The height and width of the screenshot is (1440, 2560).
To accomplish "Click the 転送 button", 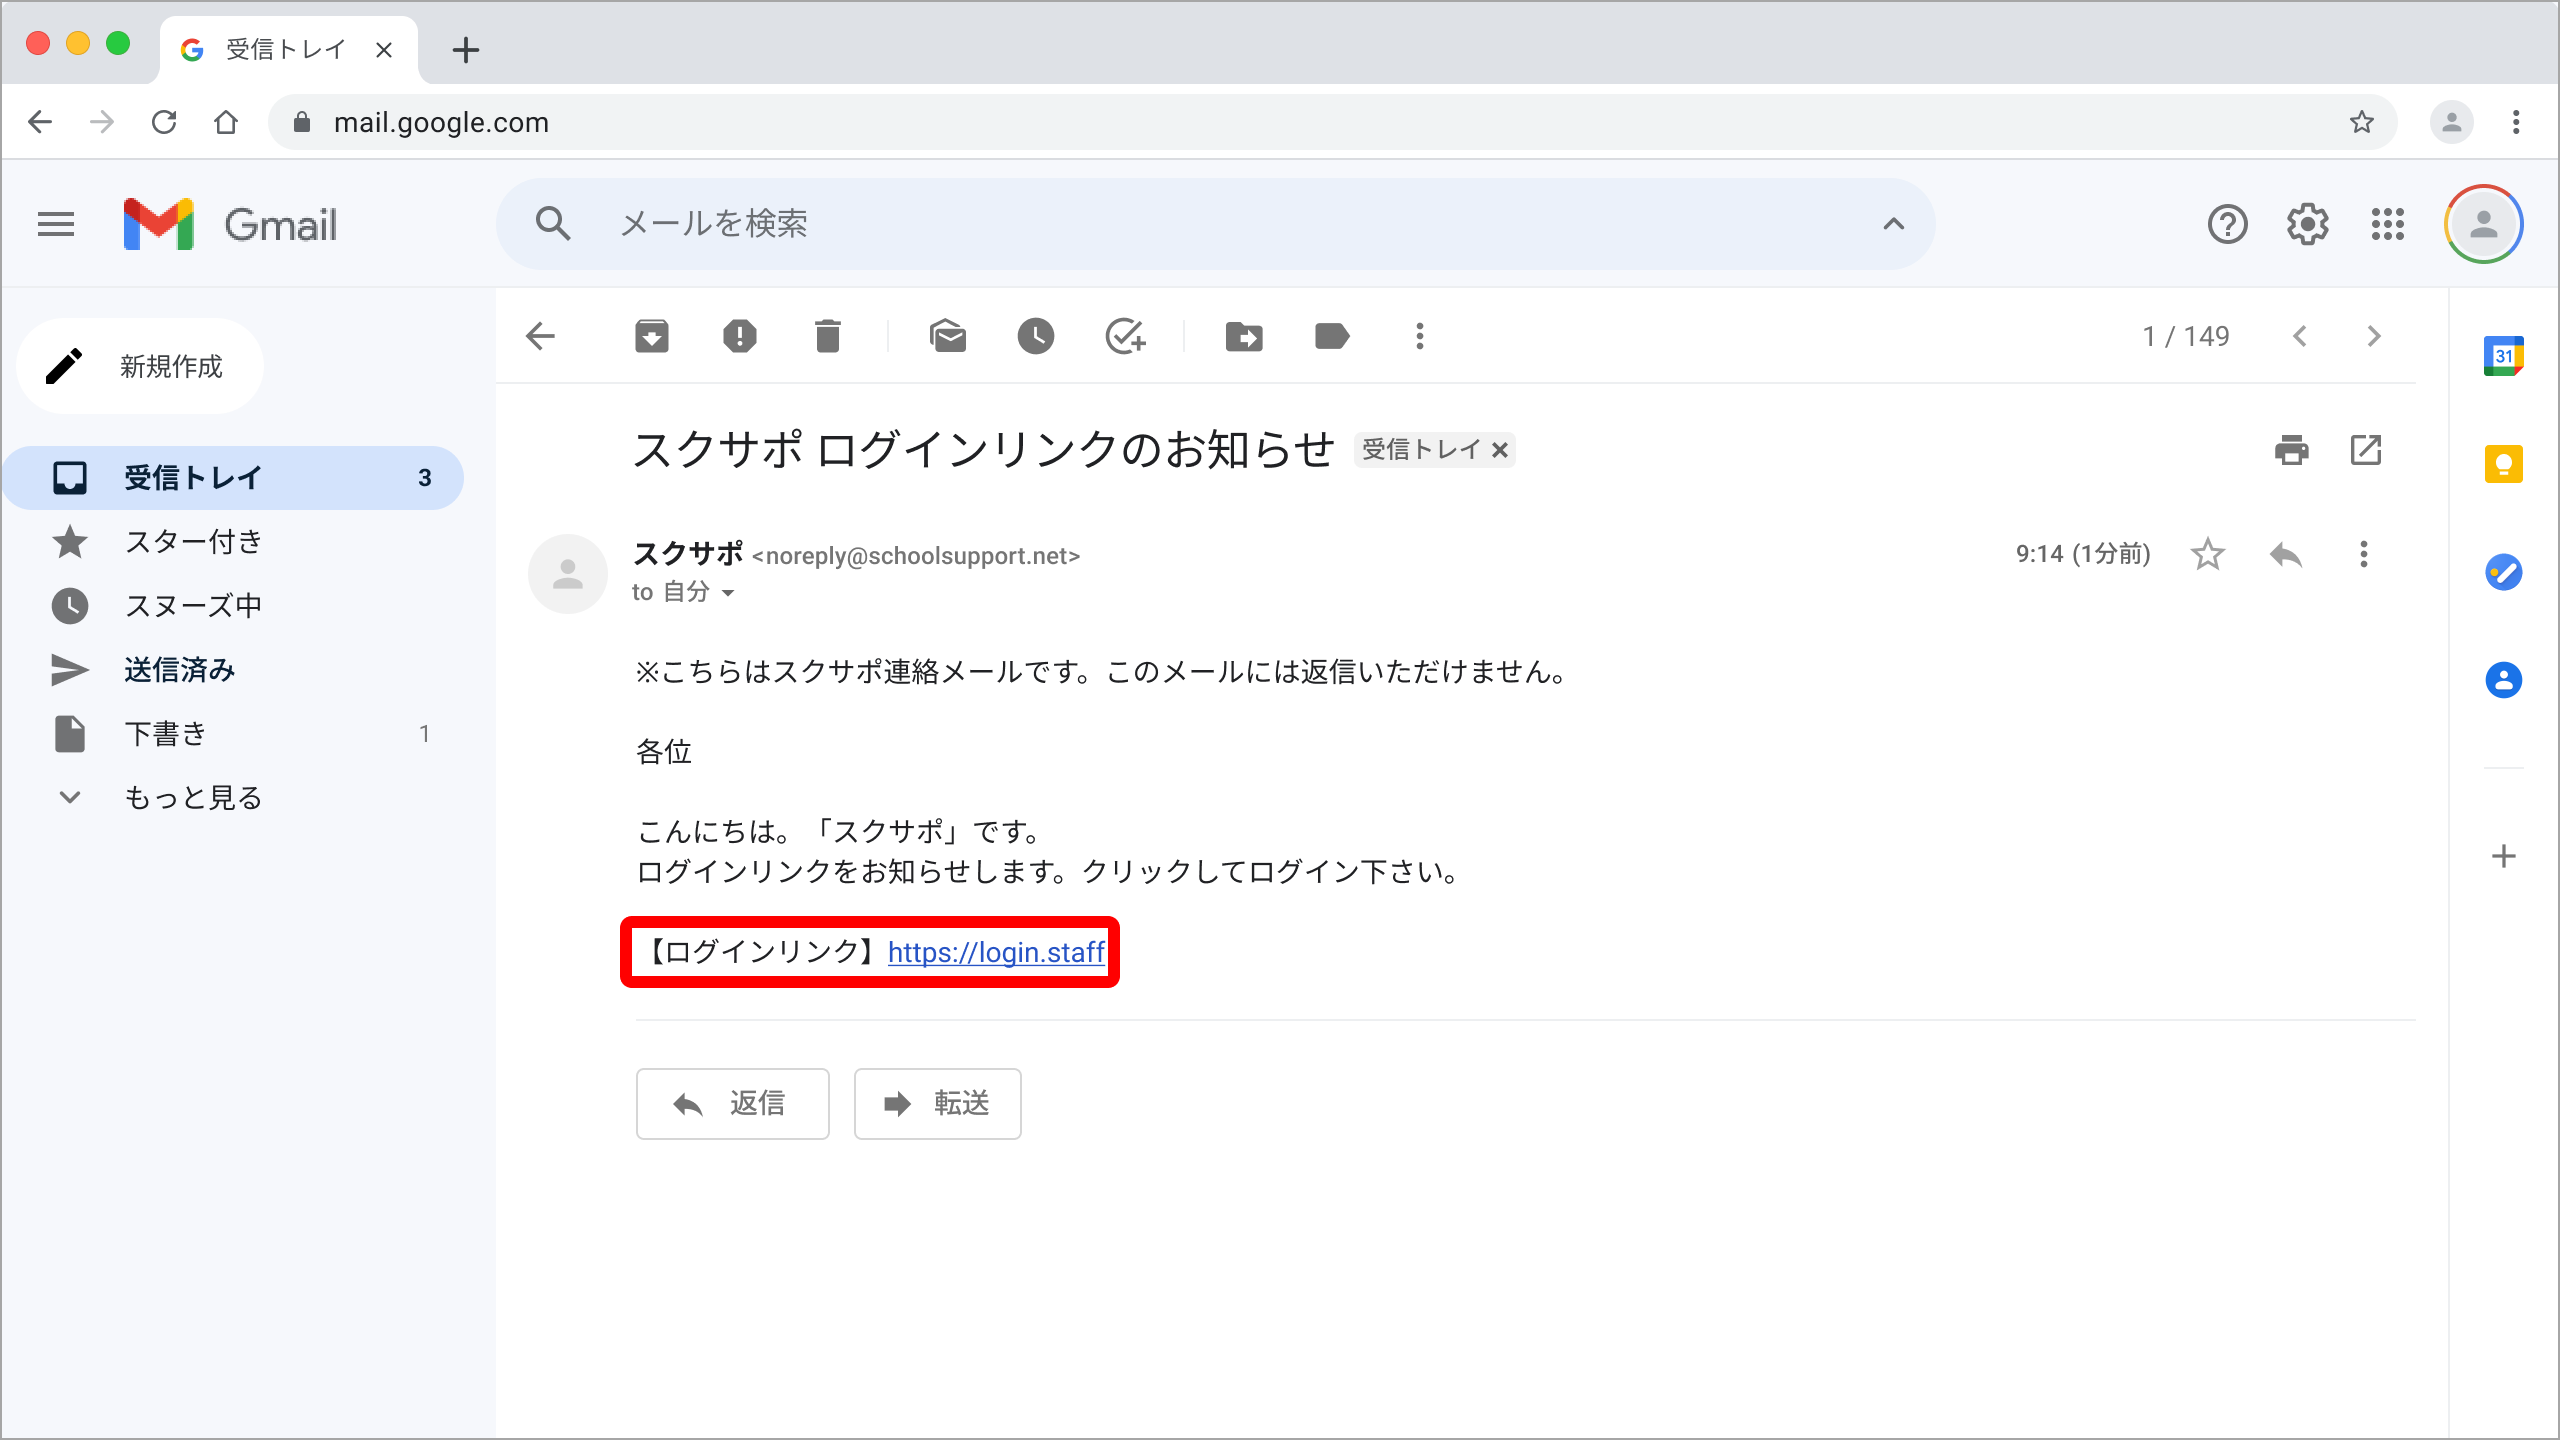I will point(938,1104).
